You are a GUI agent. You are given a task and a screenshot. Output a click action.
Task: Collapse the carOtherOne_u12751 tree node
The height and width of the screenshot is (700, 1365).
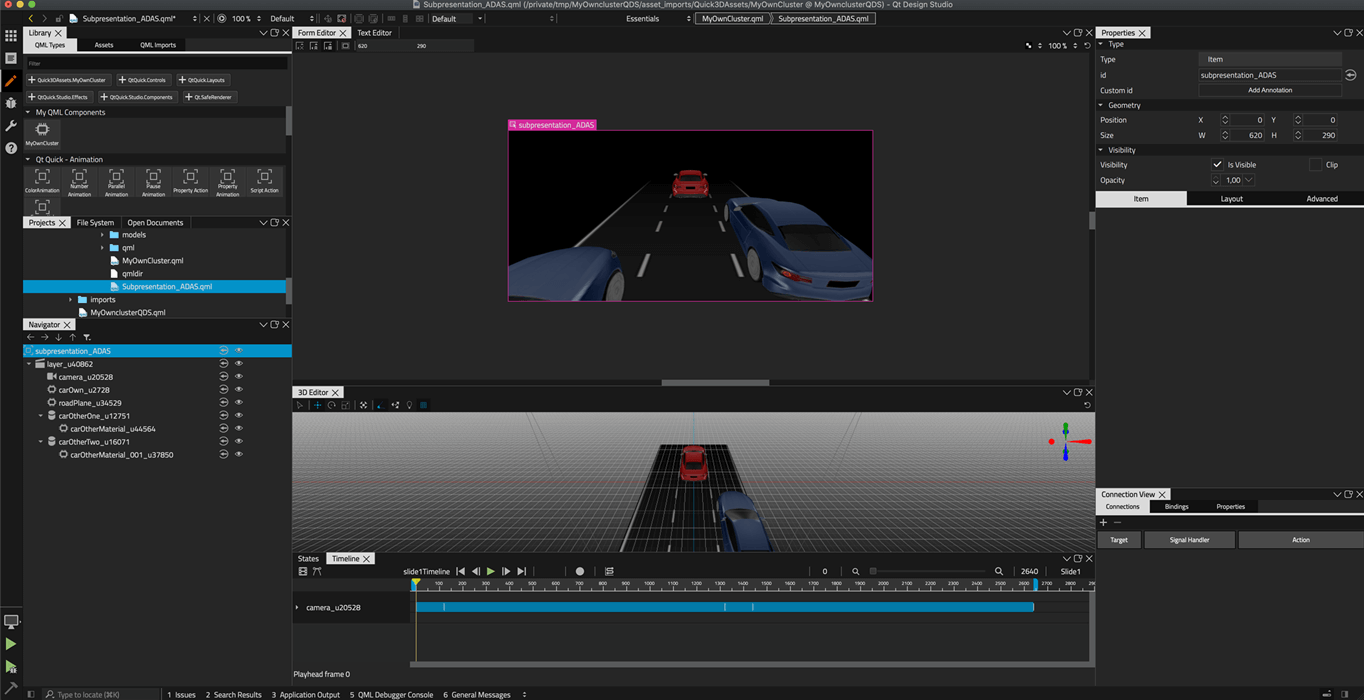41,416
